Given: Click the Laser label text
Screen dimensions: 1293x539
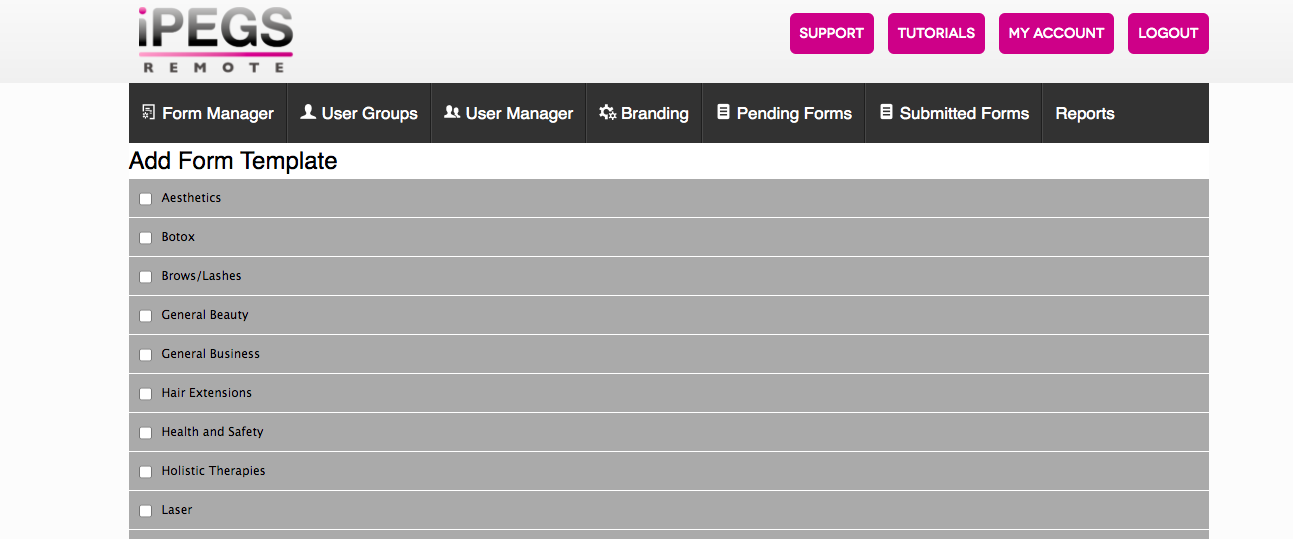Looking at the screenshot, I should [177, 510].
